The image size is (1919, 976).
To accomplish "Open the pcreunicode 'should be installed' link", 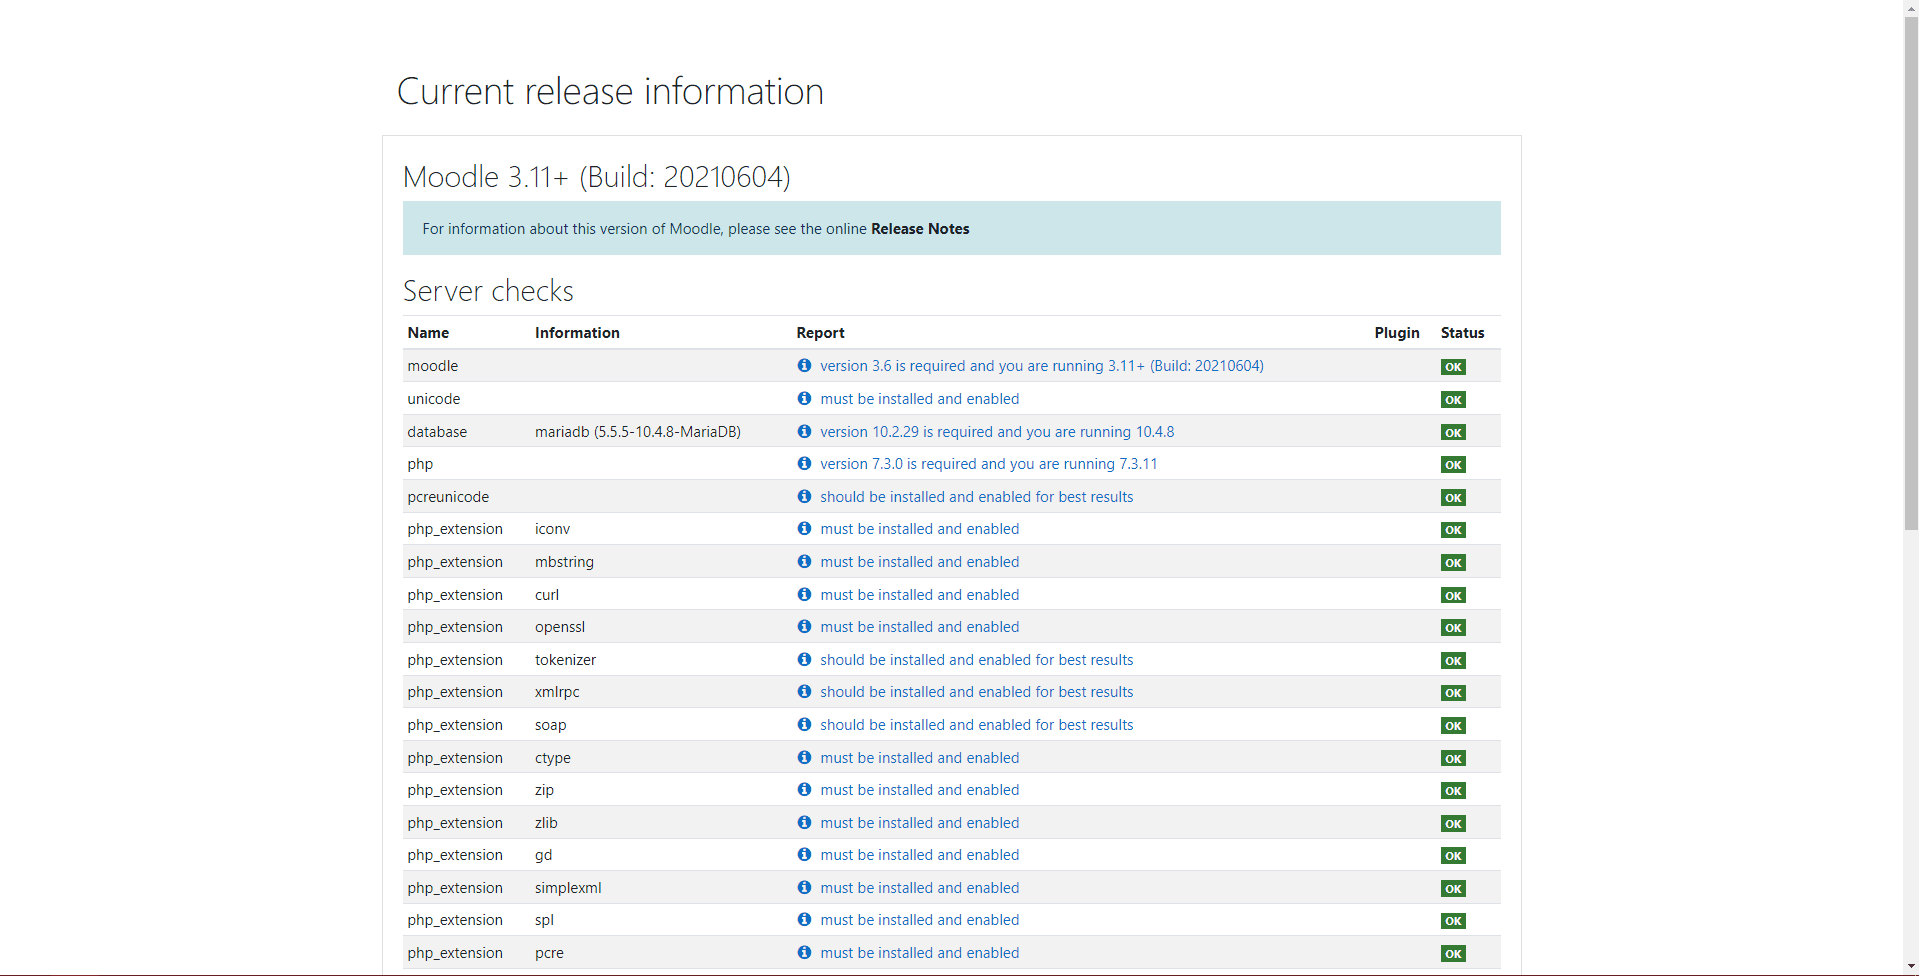I will (977, 497).
